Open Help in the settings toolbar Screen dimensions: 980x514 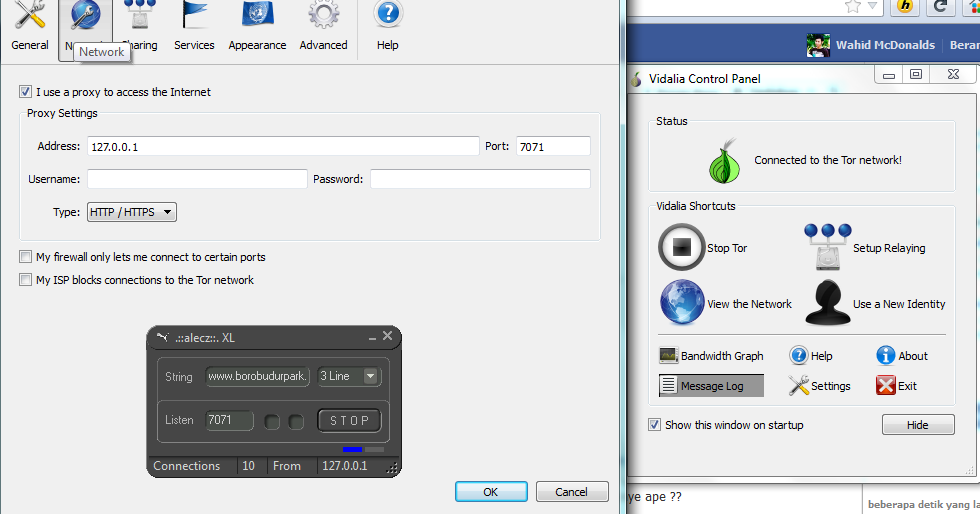click(388, 26)
